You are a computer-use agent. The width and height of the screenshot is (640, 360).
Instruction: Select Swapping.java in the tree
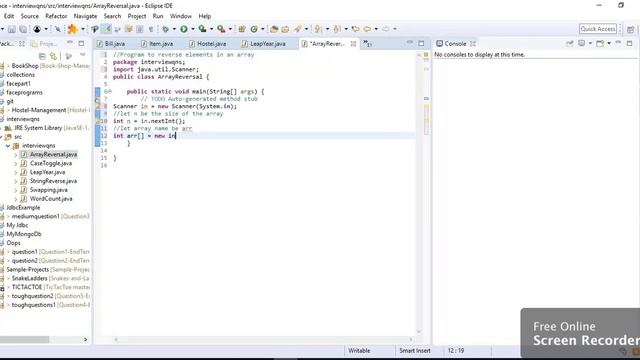(49, 190)
